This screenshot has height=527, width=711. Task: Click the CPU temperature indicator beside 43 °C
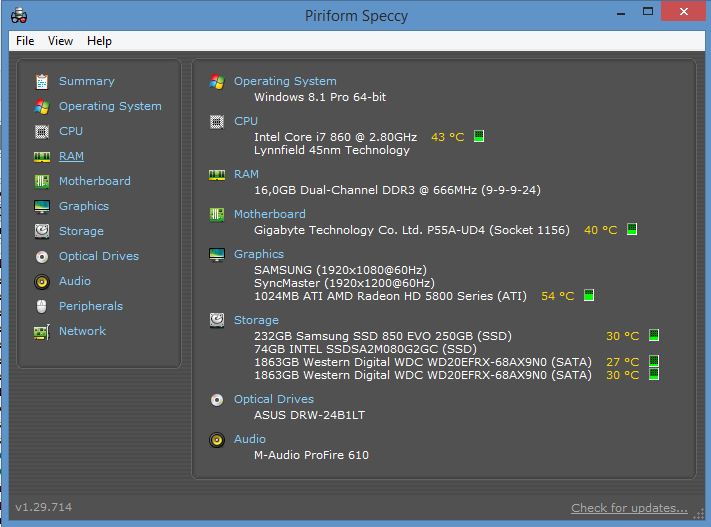point(479,136)
